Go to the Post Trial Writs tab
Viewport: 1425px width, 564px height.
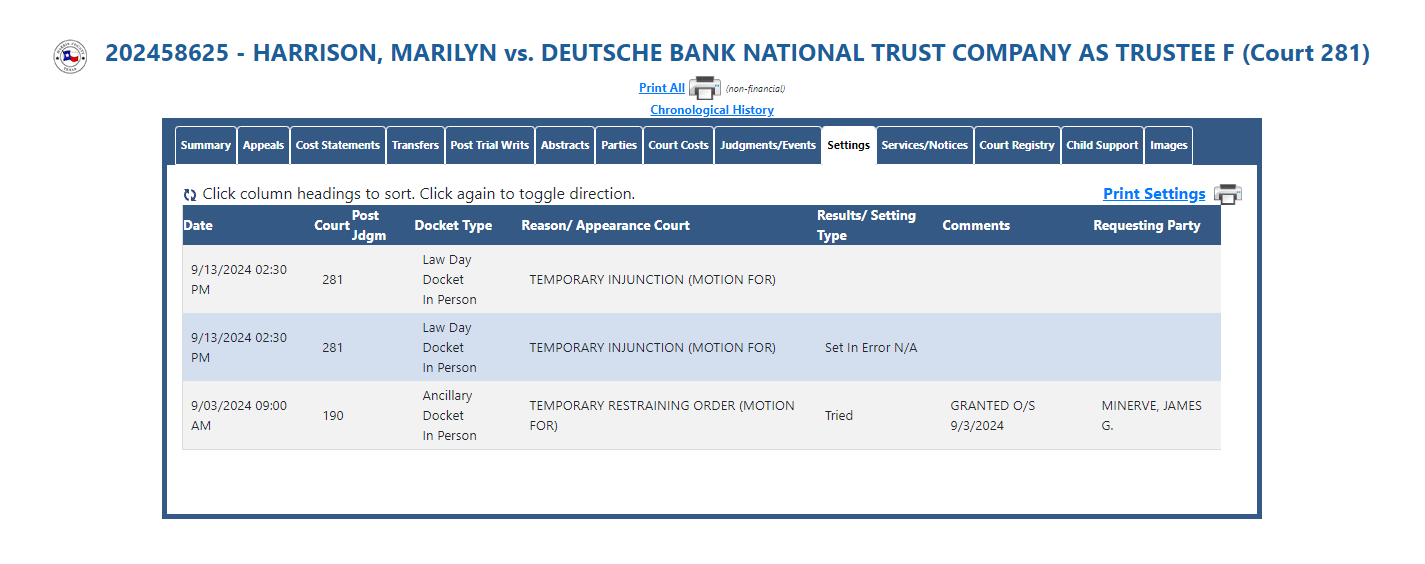point(490,145)
